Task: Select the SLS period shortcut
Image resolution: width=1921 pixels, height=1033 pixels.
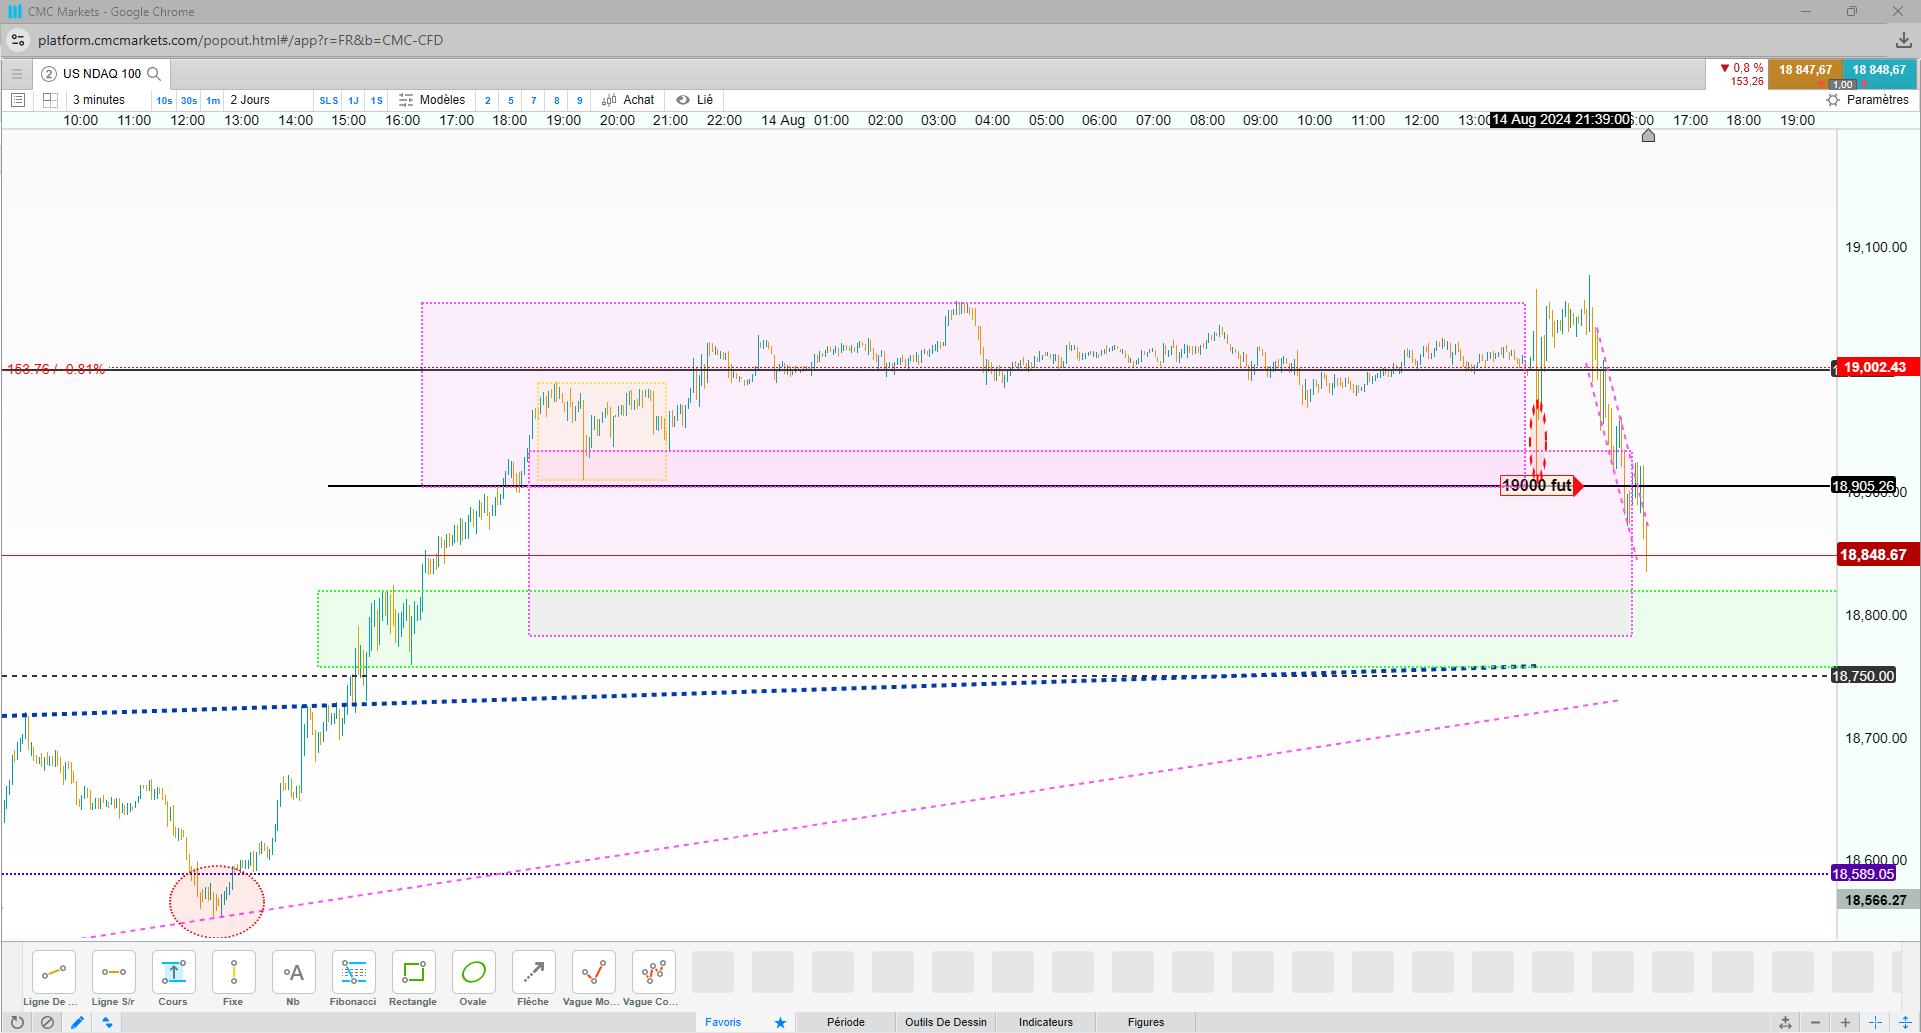Action: tap(329, 100)
